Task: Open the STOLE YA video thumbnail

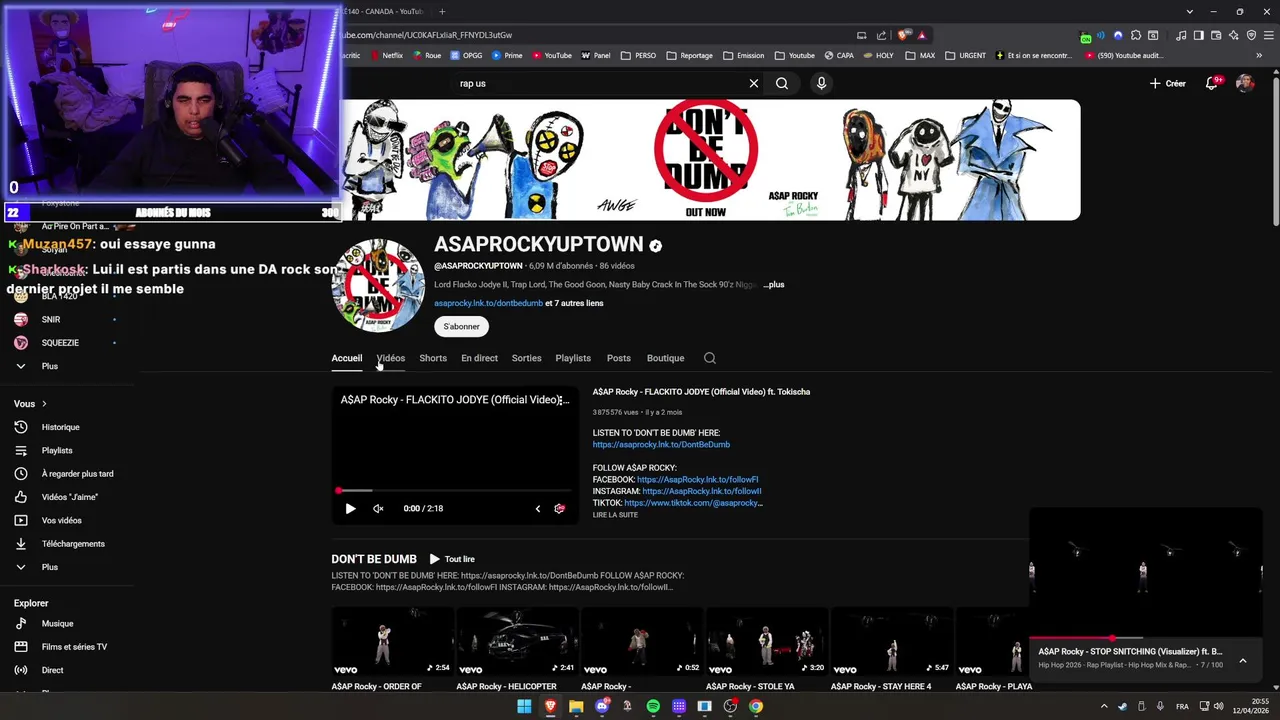Action: (x=766, y=642)
